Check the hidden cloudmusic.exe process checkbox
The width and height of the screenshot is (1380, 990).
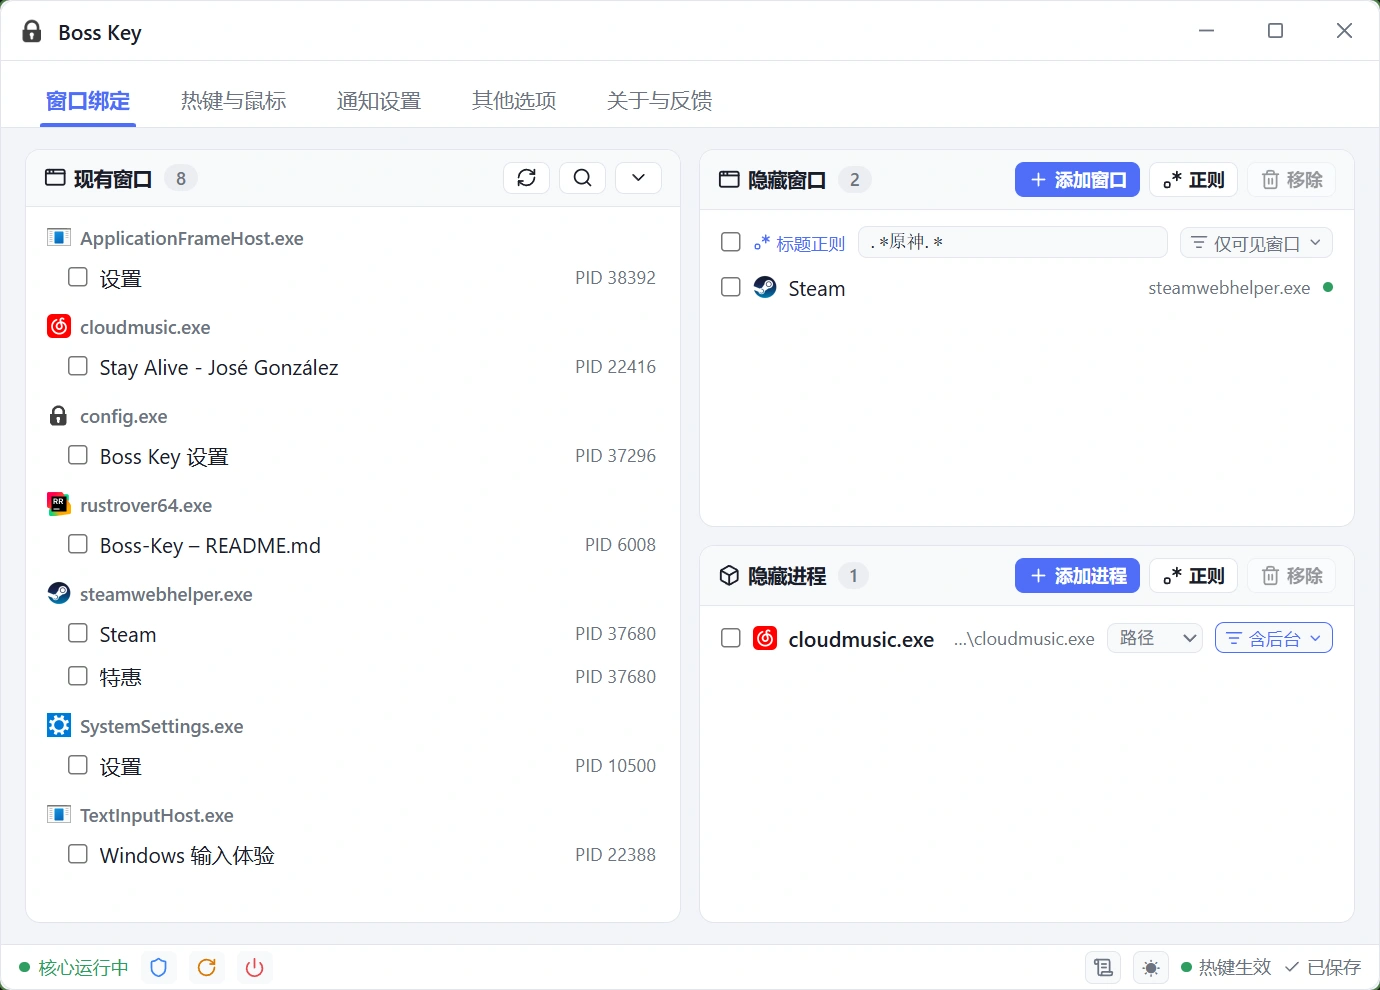coord(731,638)
